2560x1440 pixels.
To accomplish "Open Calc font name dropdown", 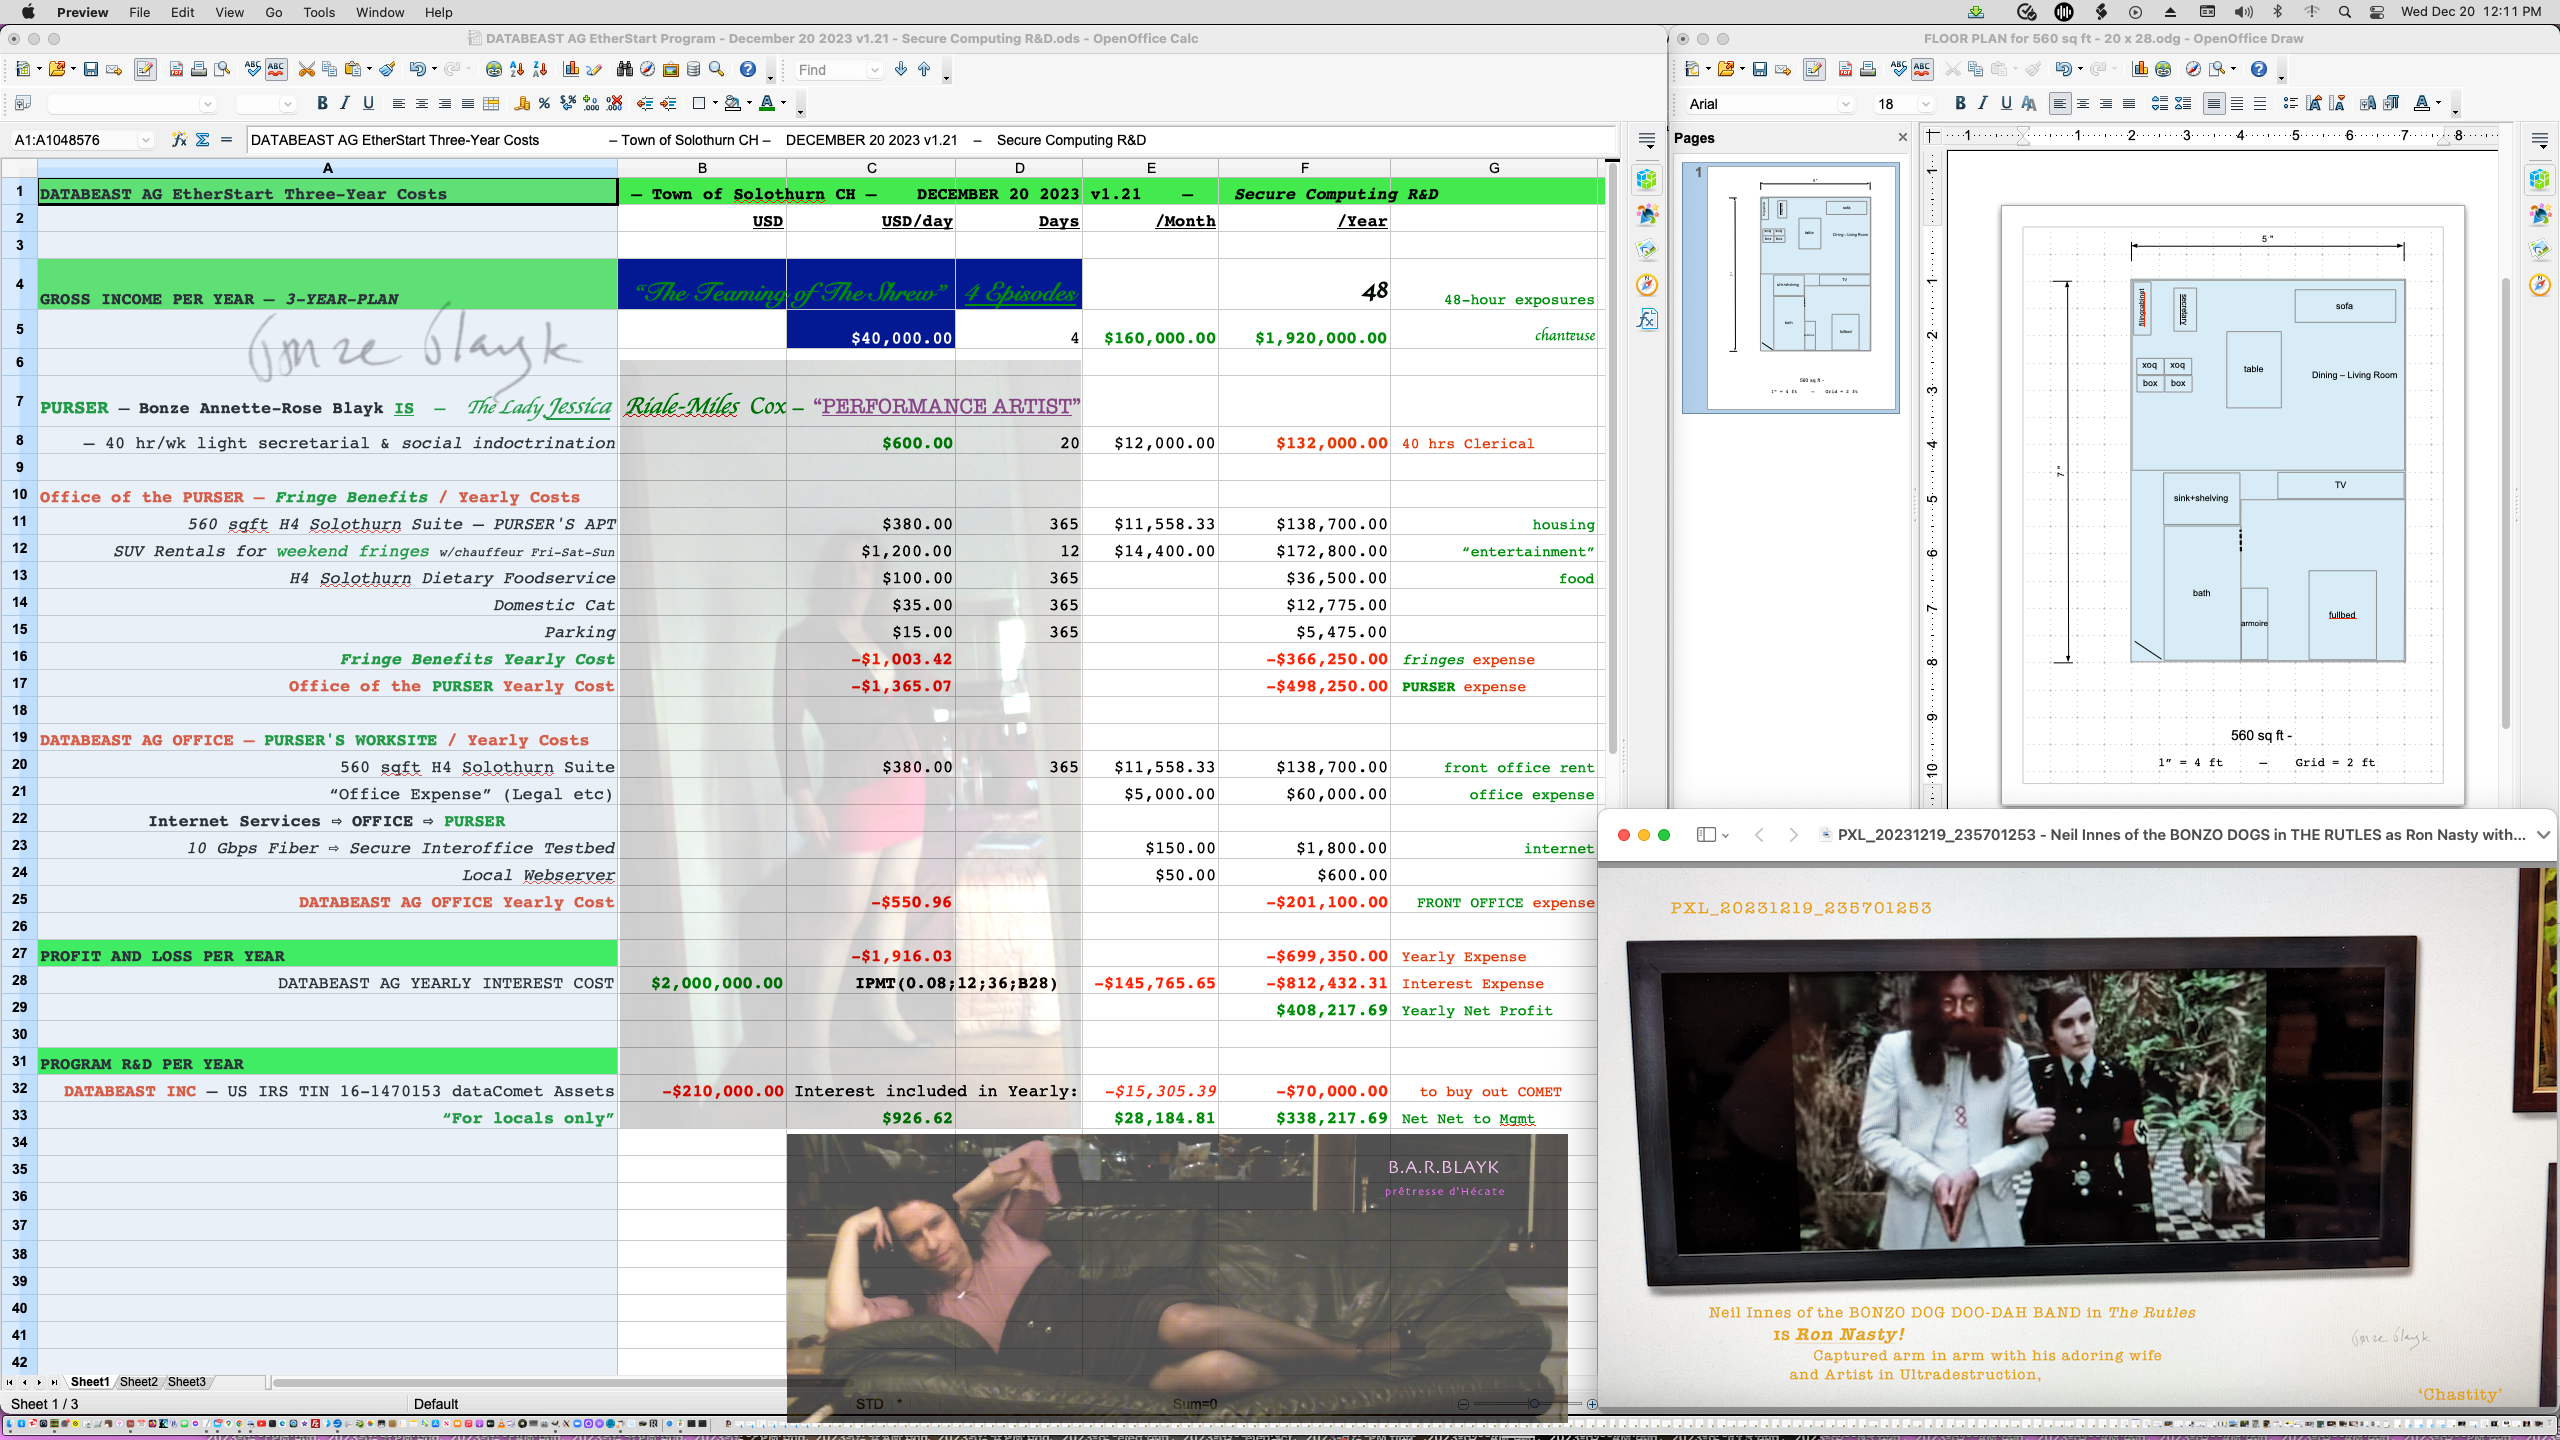I will tap(208, 104).
